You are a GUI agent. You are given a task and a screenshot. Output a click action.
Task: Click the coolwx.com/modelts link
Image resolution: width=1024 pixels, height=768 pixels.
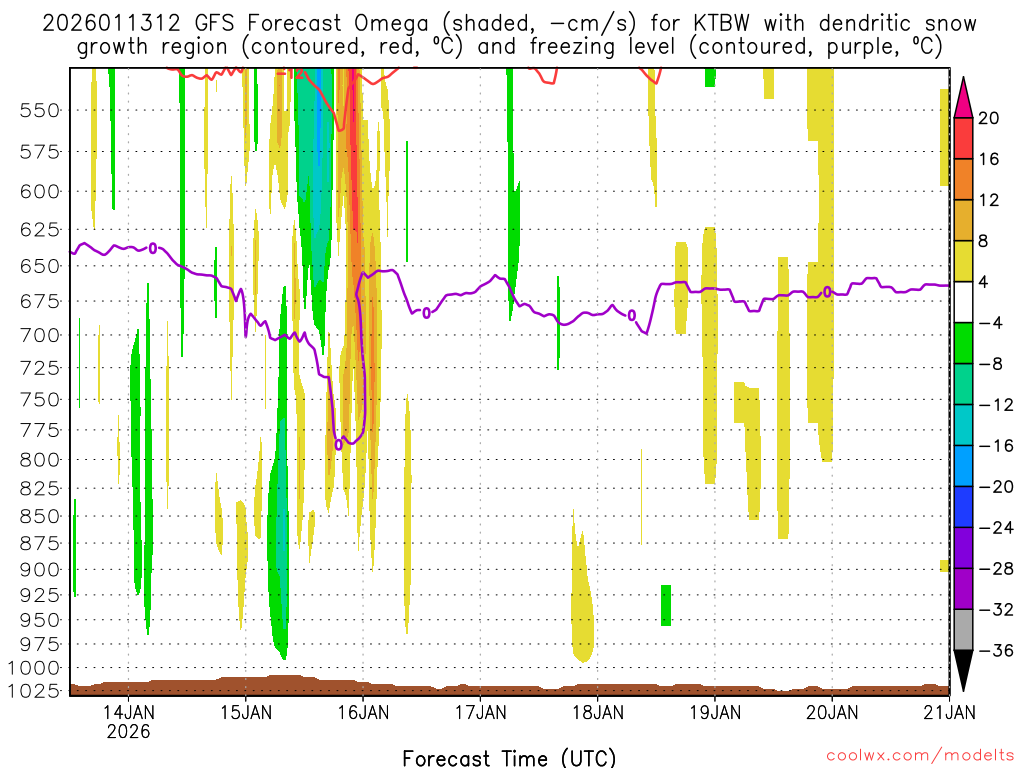tap(920, 756)
